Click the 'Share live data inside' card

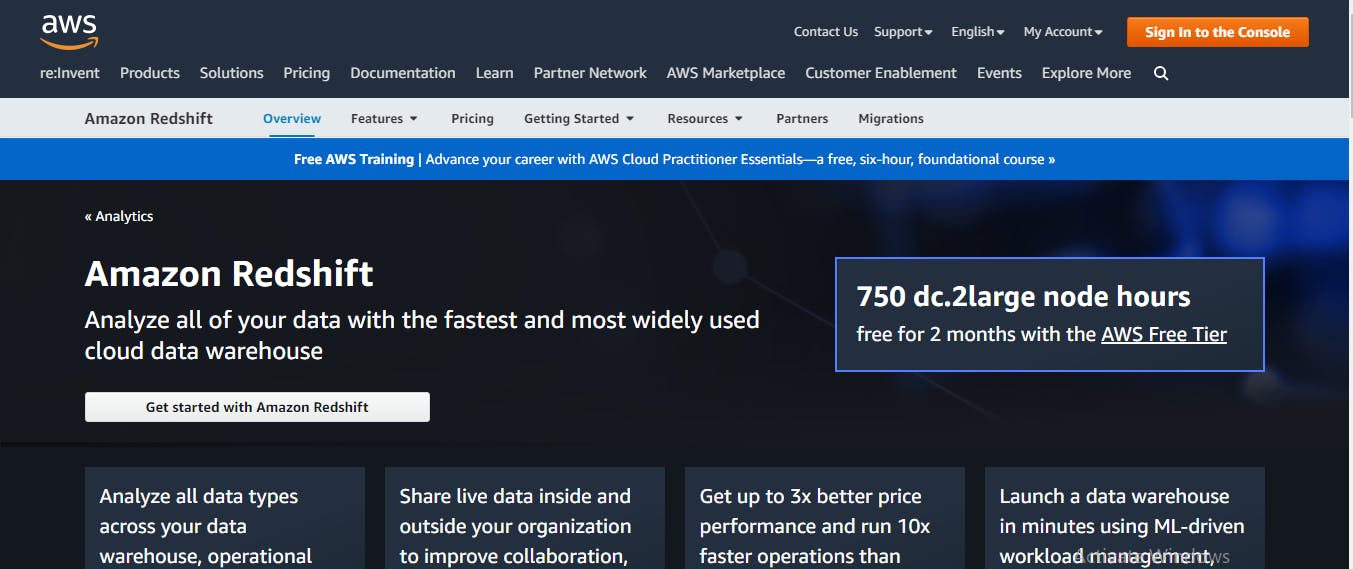(525, 518)
